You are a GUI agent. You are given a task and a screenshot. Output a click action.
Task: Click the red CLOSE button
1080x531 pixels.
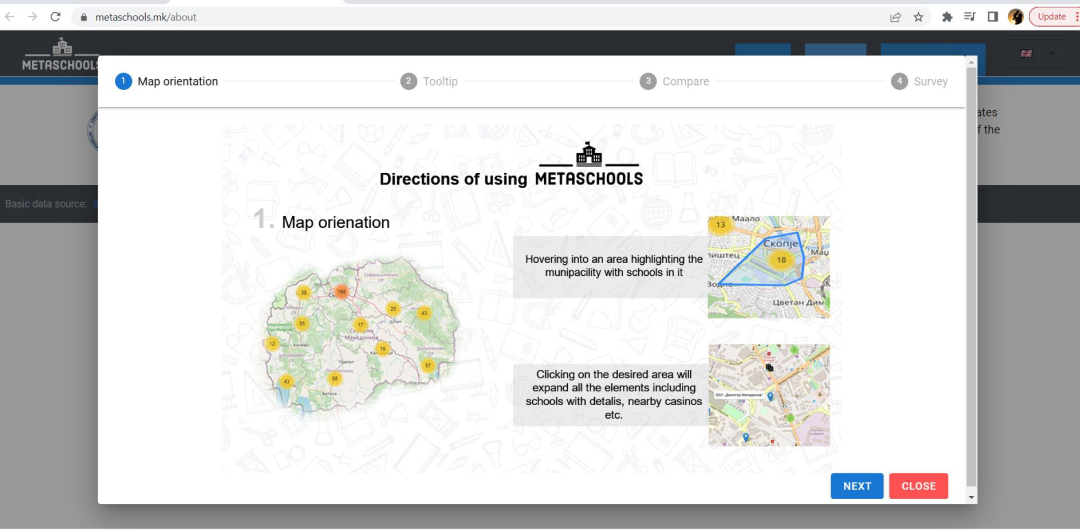(918, 486)
